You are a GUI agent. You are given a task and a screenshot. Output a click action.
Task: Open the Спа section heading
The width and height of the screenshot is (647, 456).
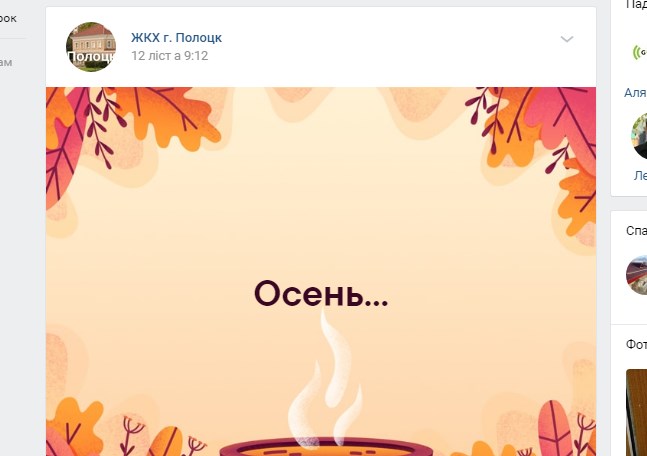636,231
